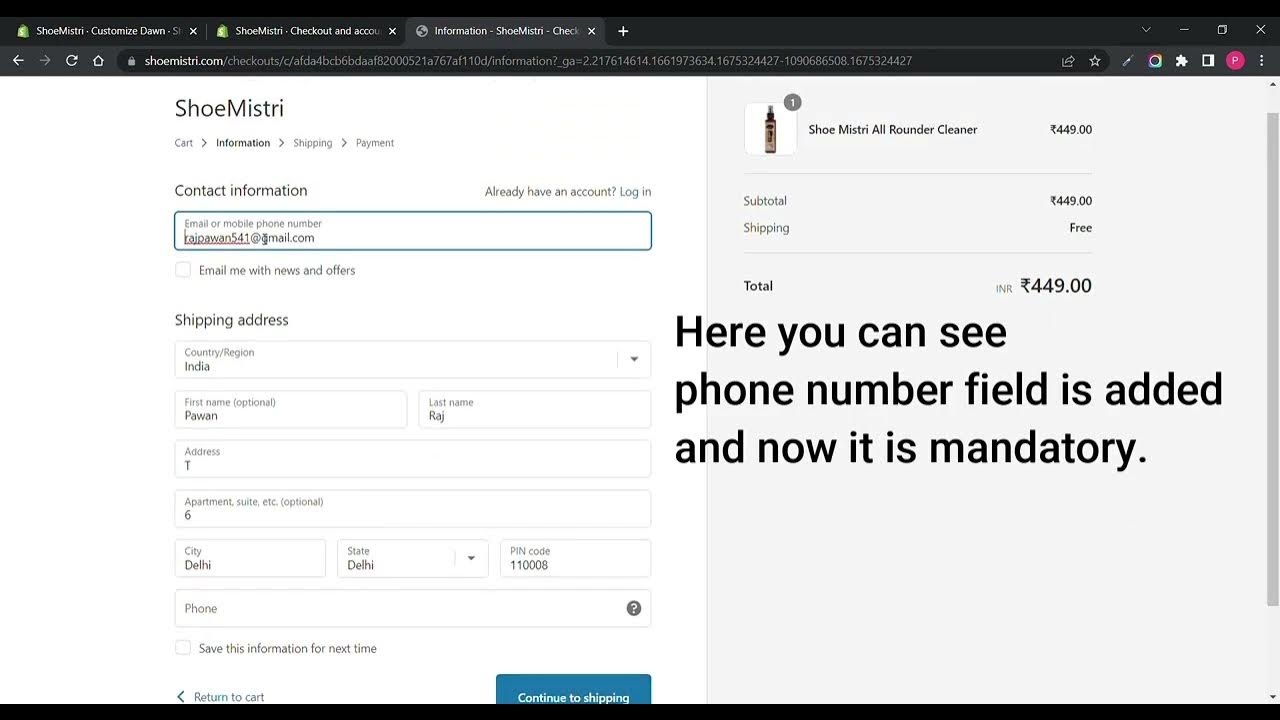
Task: Open the Country/Region dropdown
Action: (413, 359)
